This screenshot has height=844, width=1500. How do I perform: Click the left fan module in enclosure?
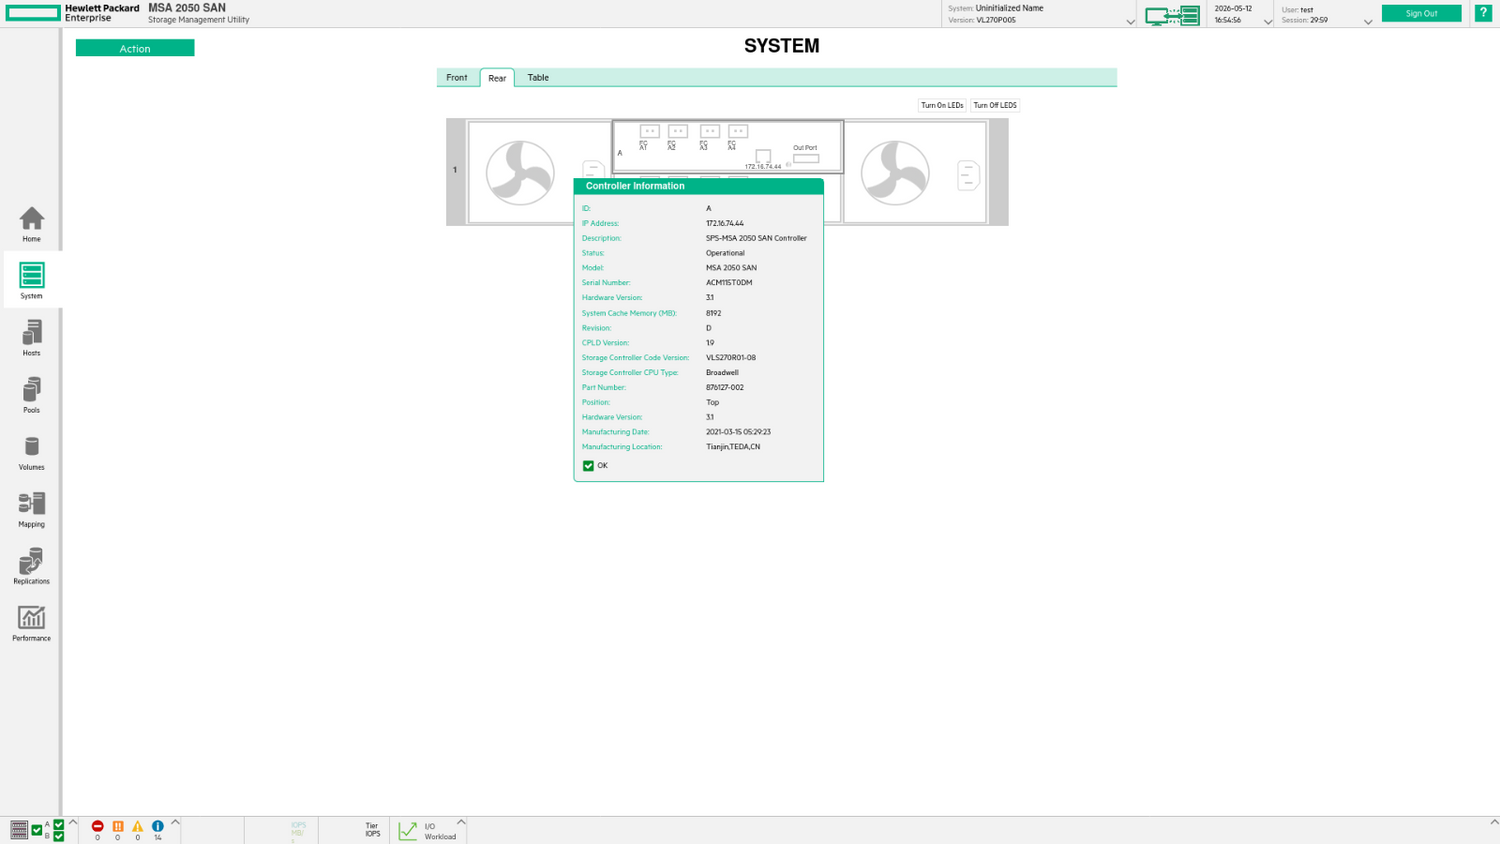[x=520, y=173]
